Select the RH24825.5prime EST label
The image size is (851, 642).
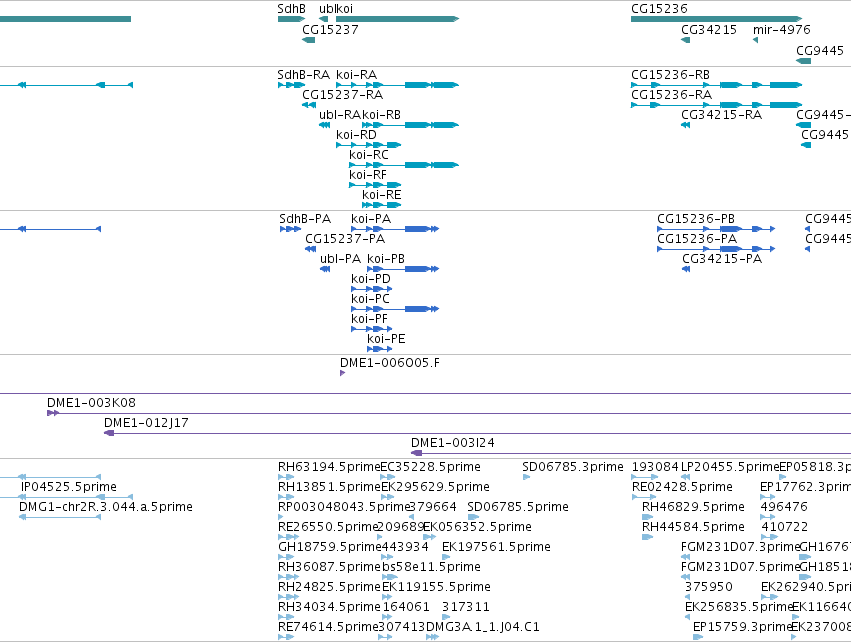click(329, 588)
